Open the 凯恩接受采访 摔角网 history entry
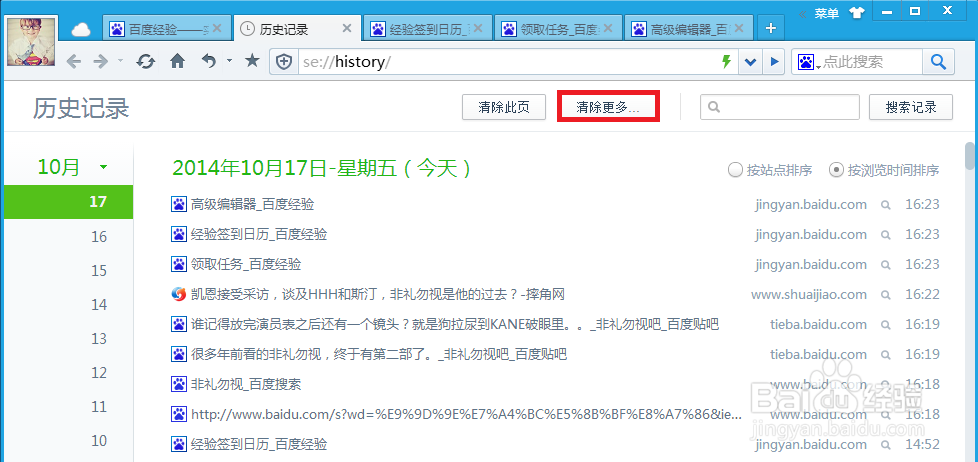Screen dimensions: 978x462 coord(377,294)
